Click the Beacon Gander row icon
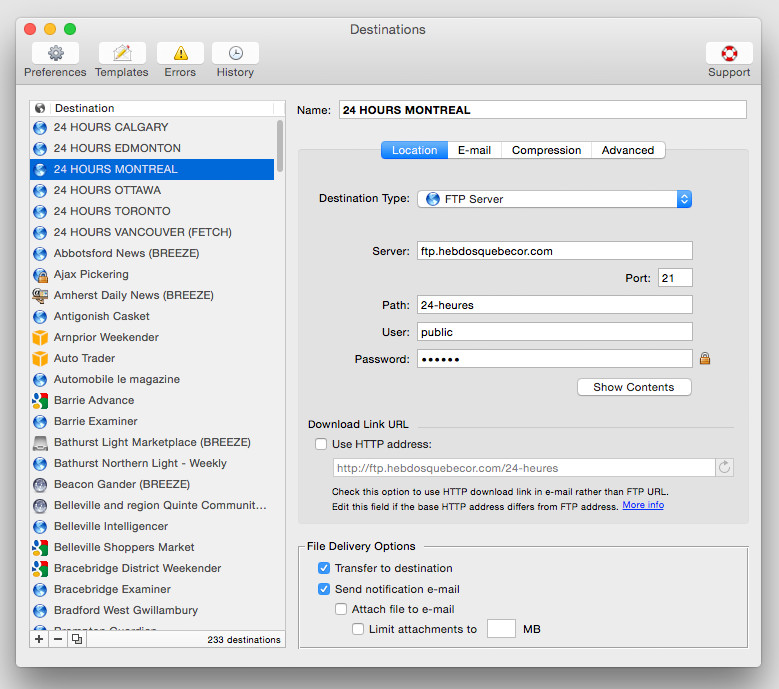This screenshot has height=689, width=779. [x=40, y=484]
